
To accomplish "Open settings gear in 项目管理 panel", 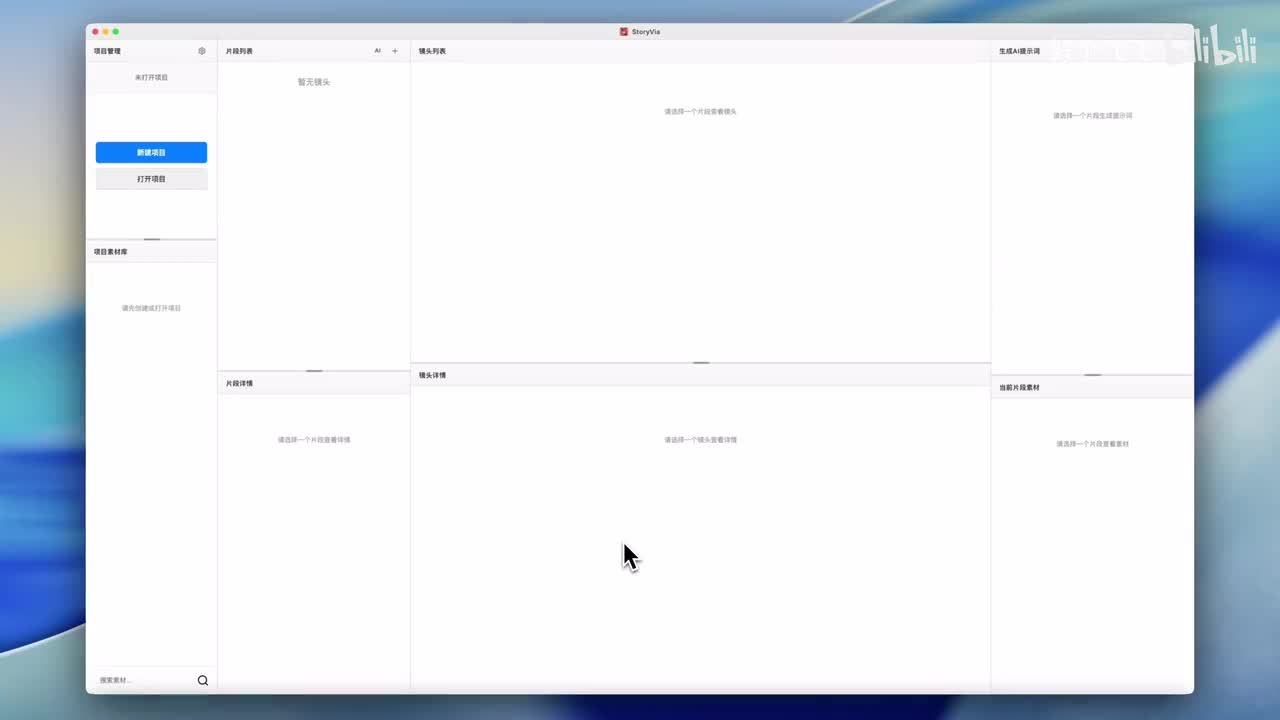I will [202, 51].
